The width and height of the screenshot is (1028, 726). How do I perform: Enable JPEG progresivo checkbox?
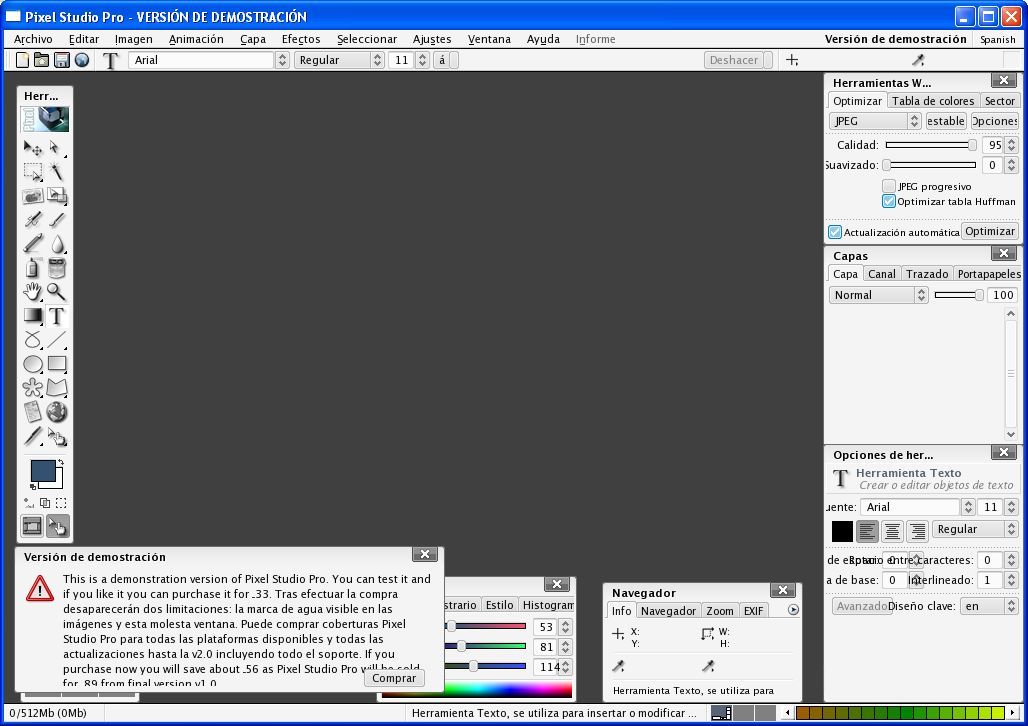(889, 186)
